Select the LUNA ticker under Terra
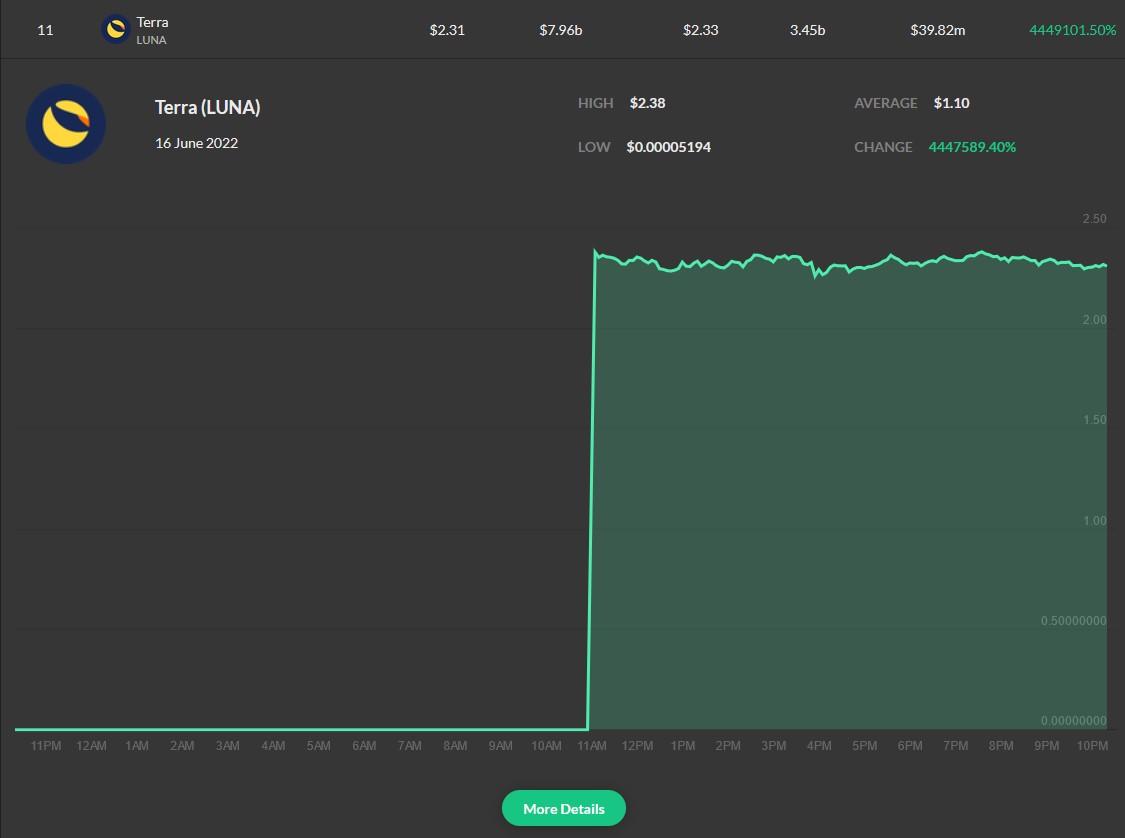 pyautogui.click(x=151, y=40)
